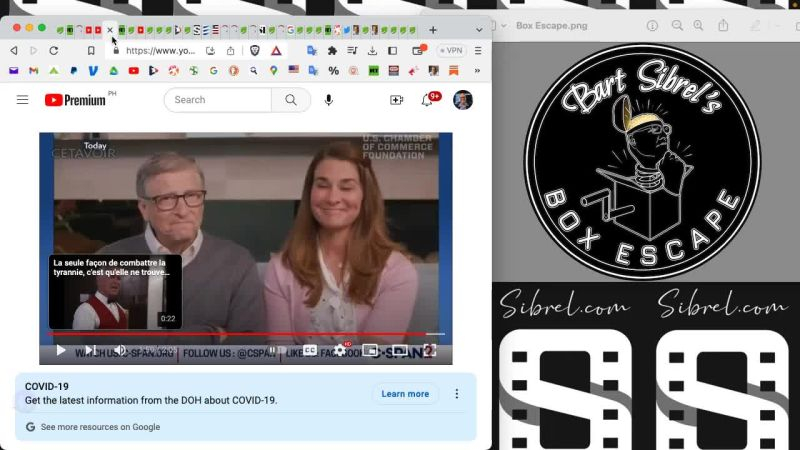Reload the page with the refresh icon

tap(53, 50)
